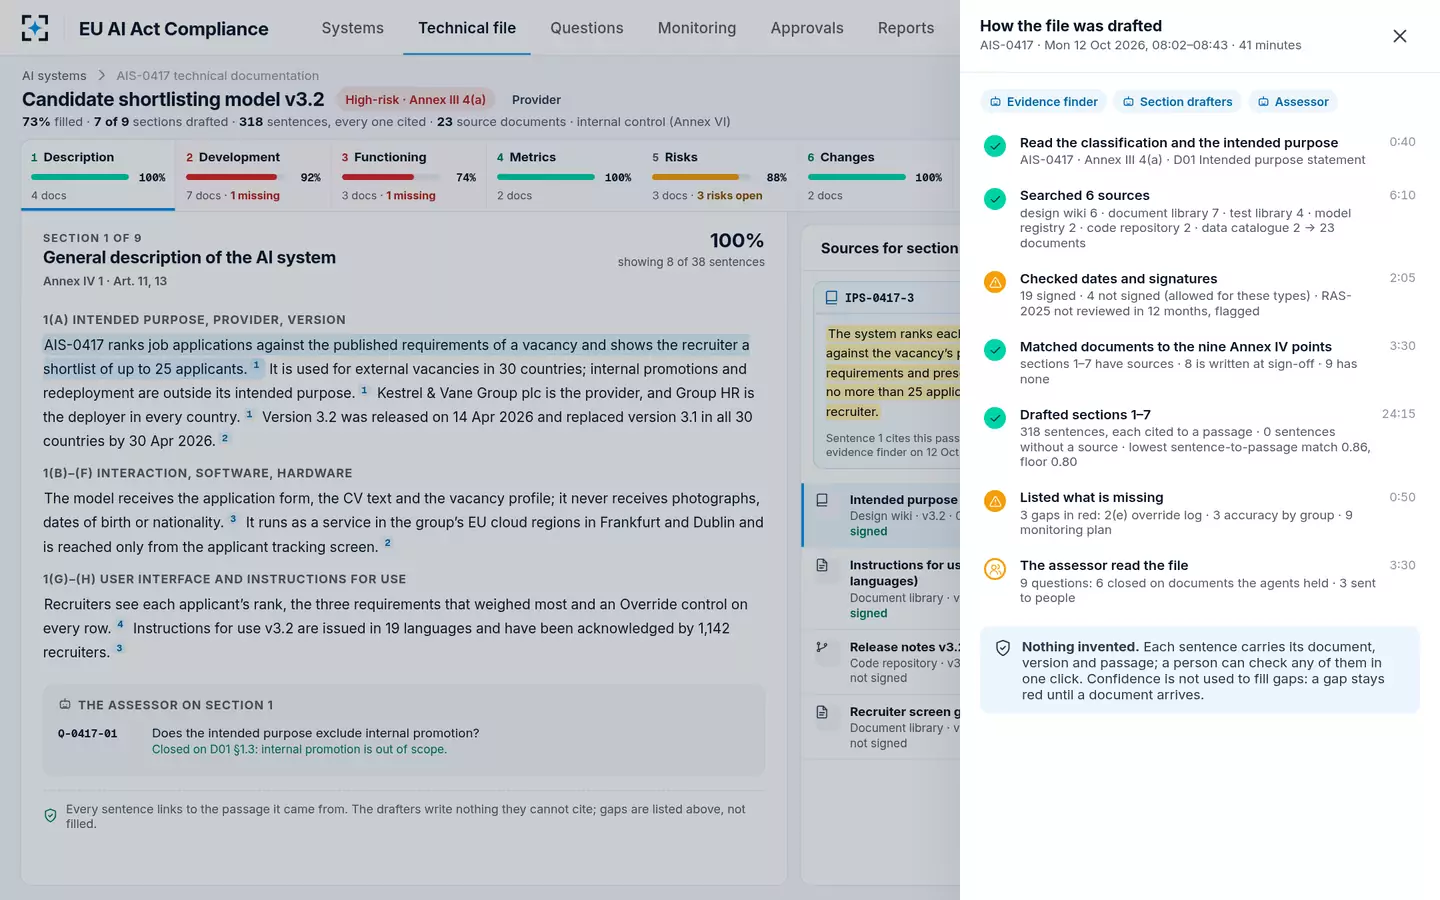
Task: Click warning icon beside 'Listed what is missing'
Action: coord(995,501)
